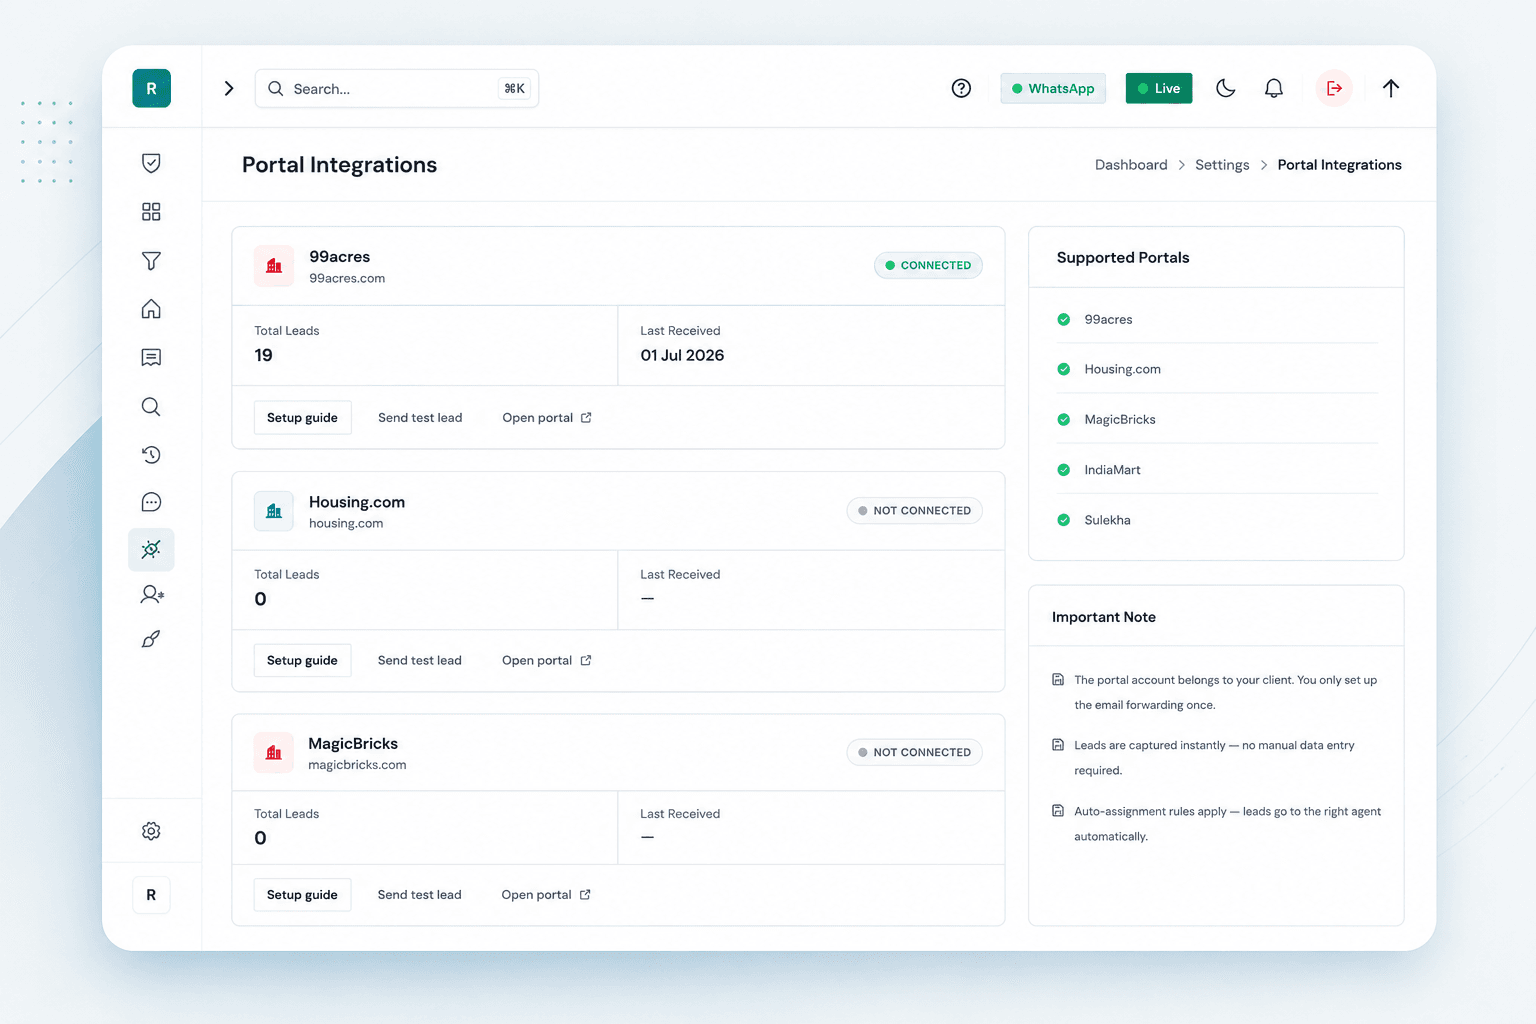Open the shield check sidebar icon

coord(151,163)
